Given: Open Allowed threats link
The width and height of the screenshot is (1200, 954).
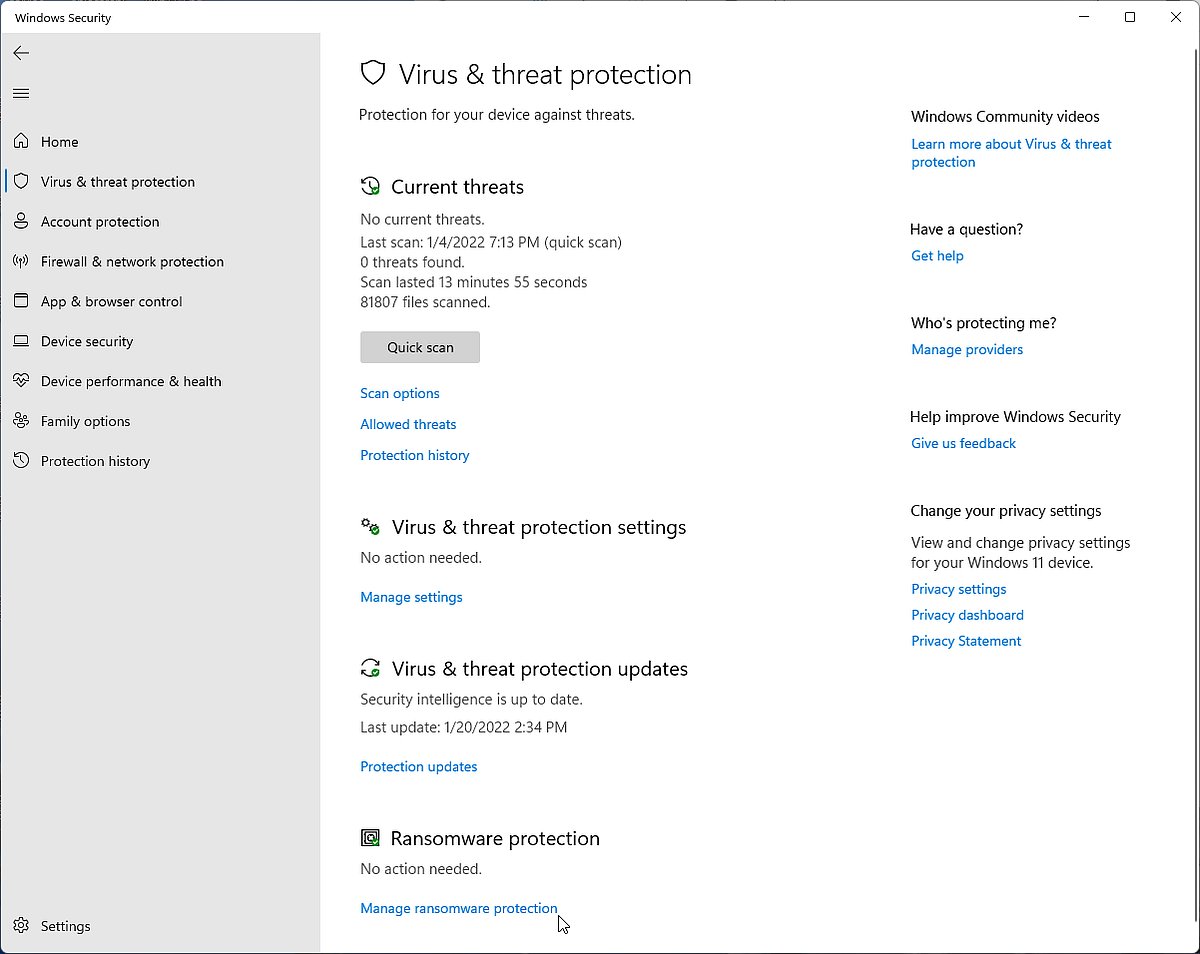Looking at the screenshot, I should 408,425.
